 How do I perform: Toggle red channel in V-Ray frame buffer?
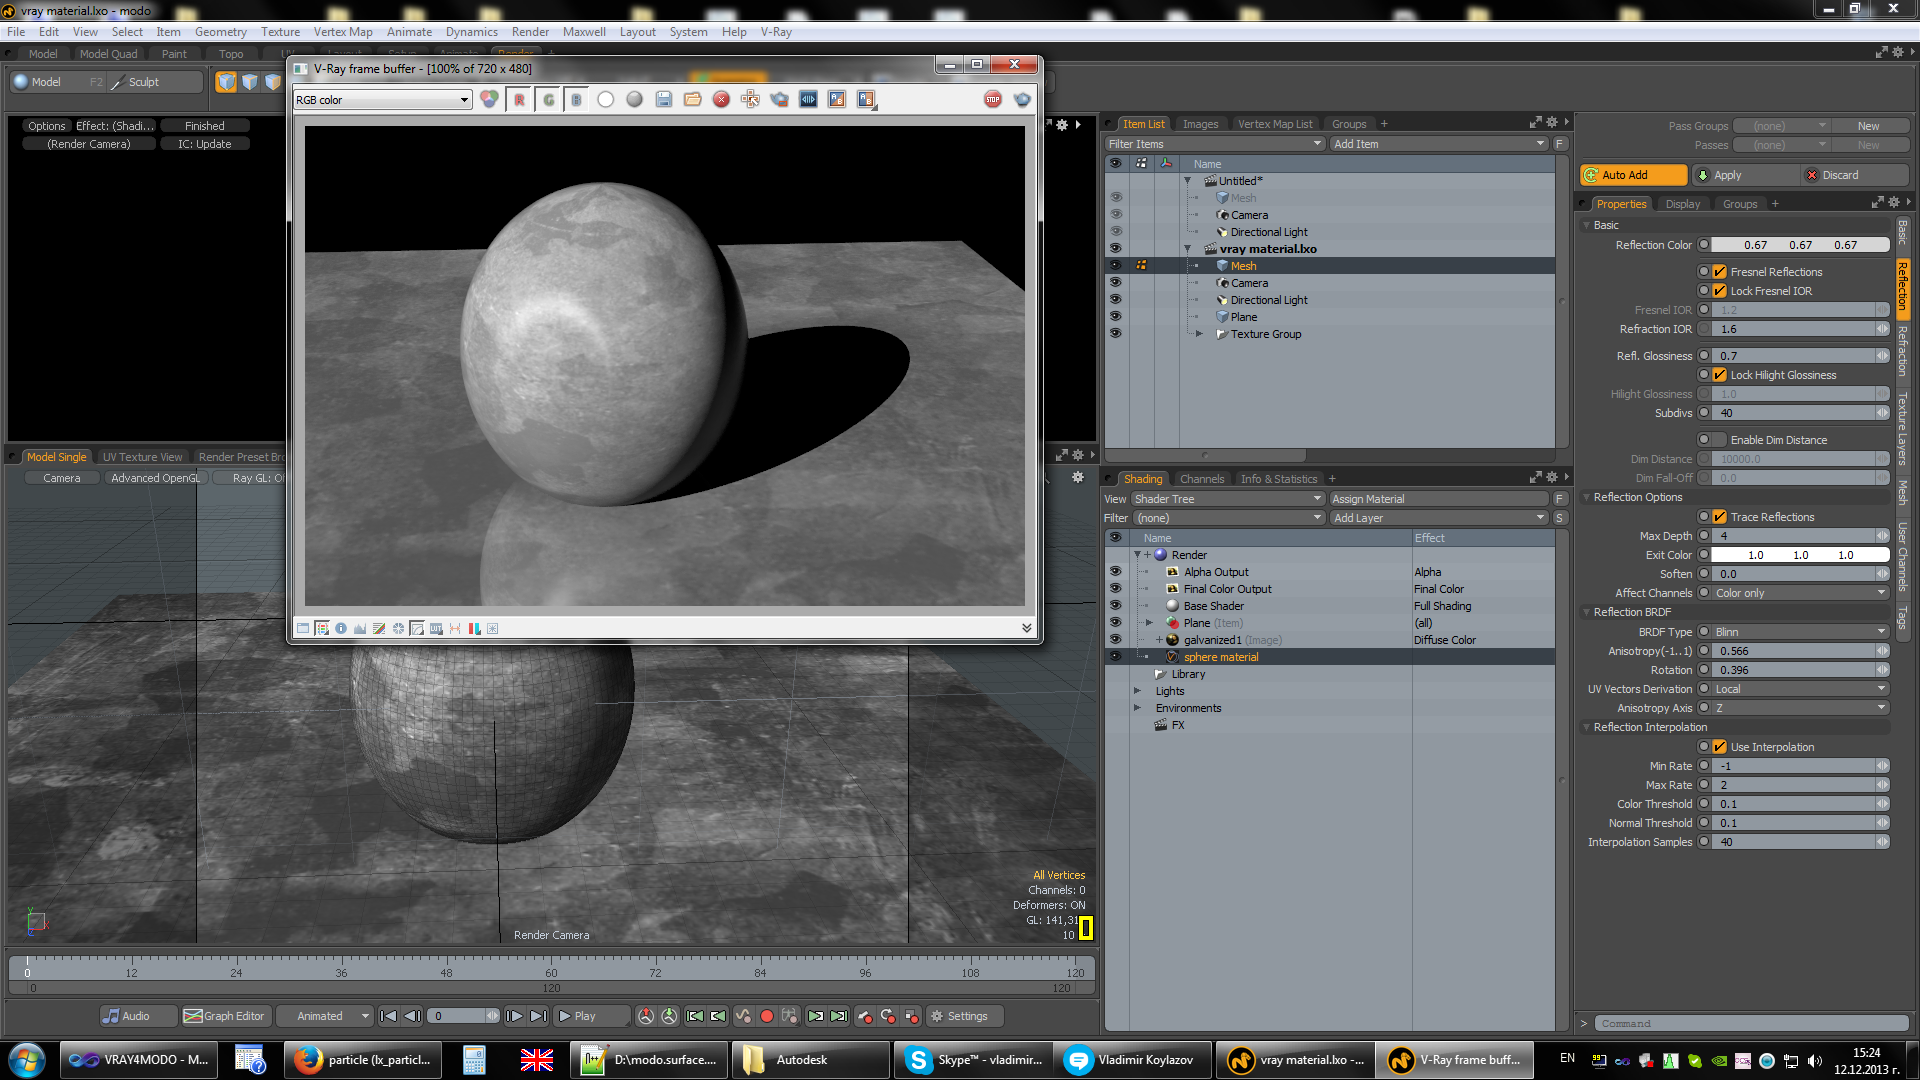519,100
